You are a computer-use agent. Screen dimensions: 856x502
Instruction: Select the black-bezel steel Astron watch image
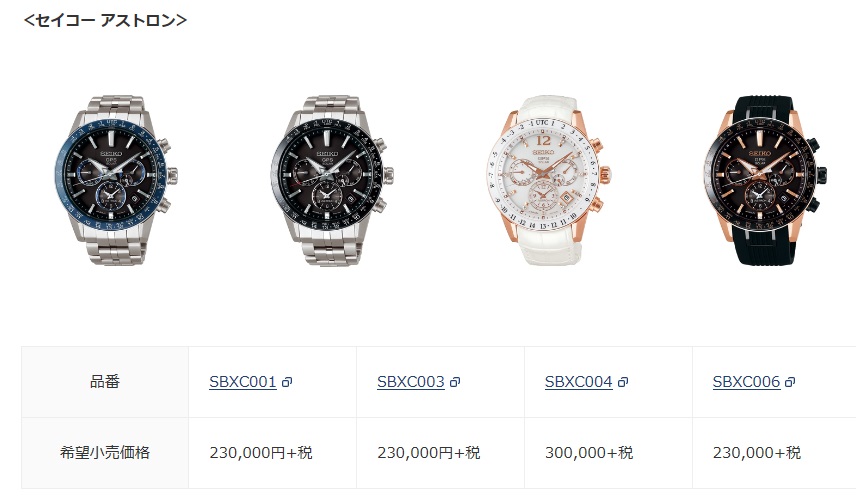(x=332, y=181)
